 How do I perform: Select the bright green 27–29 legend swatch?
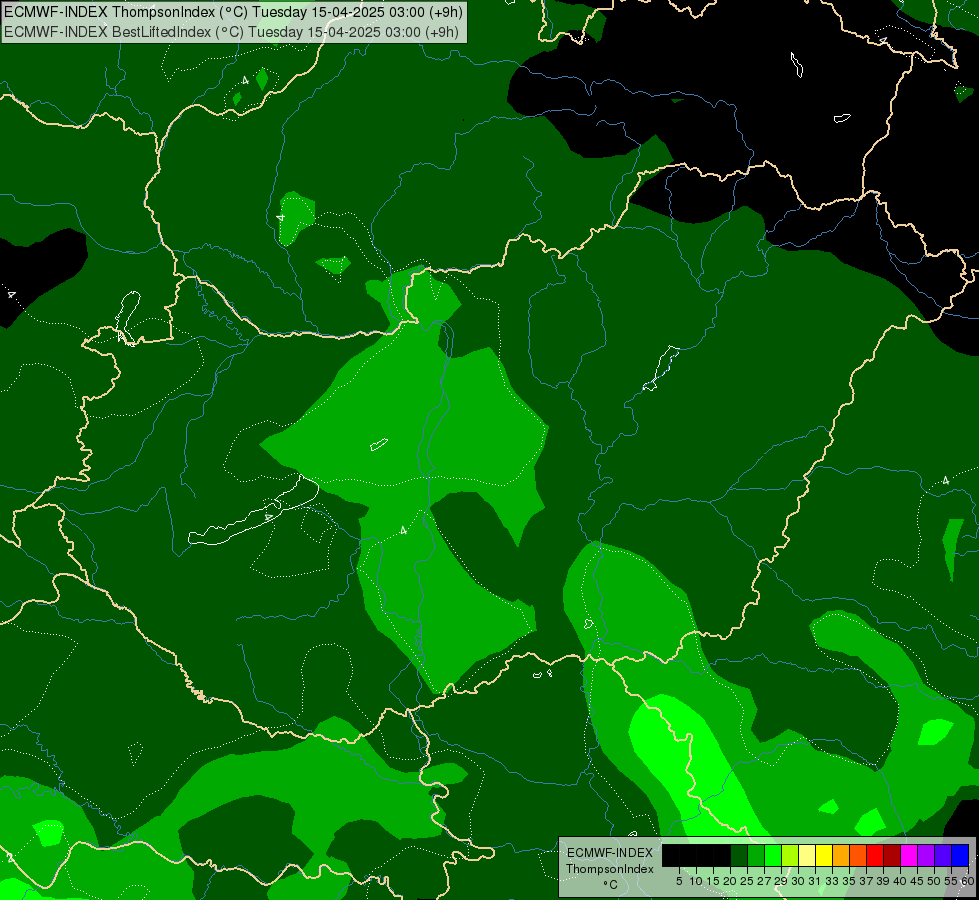773,855
